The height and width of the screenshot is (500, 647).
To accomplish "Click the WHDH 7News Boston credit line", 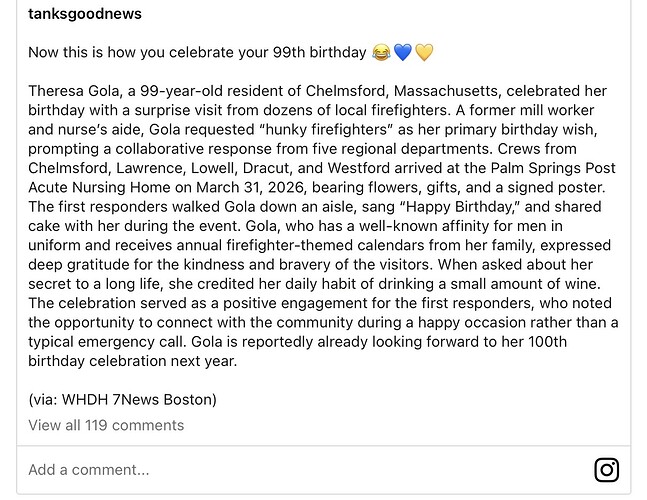I will pyautogui.click(x=123, y=399).
